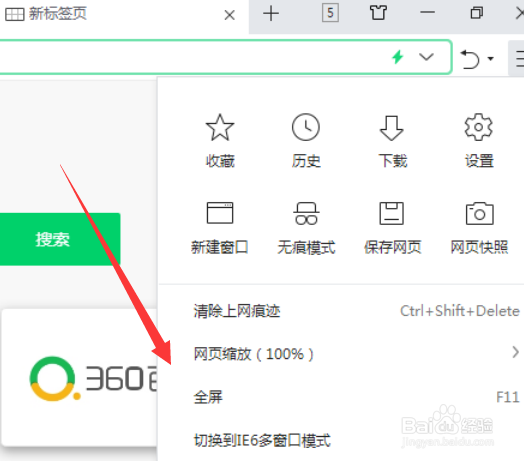This screenshot has height=461, width=524.
Task: Open the 历史 history clock icon
Action: click(x=306, y=128)
